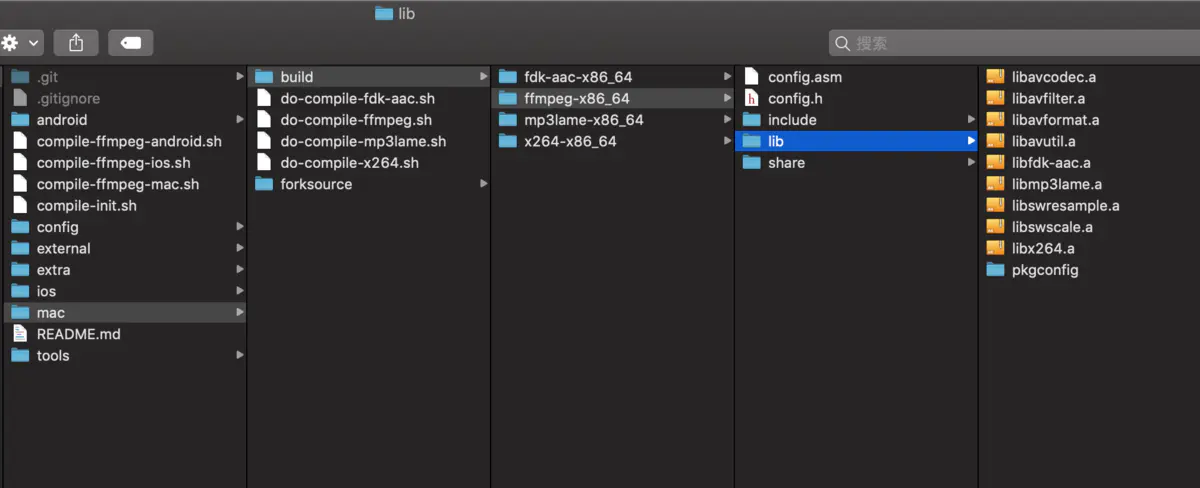The height and width of the screenshot is (488, 1200).
Task: Click the lib window title folder icon
Action: [x=384, y=13]
